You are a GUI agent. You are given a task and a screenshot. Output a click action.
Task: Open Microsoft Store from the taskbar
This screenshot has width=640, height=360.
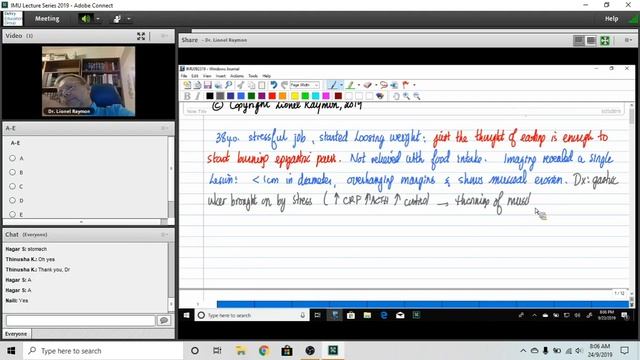[x=287, y=351]
